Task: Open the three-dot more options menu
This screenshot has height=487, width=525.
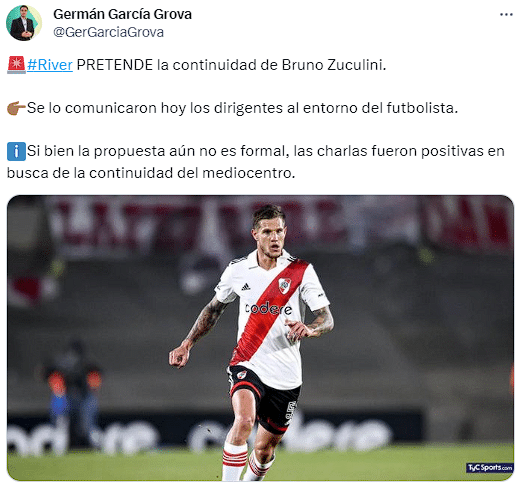Action: click(506, 14)
